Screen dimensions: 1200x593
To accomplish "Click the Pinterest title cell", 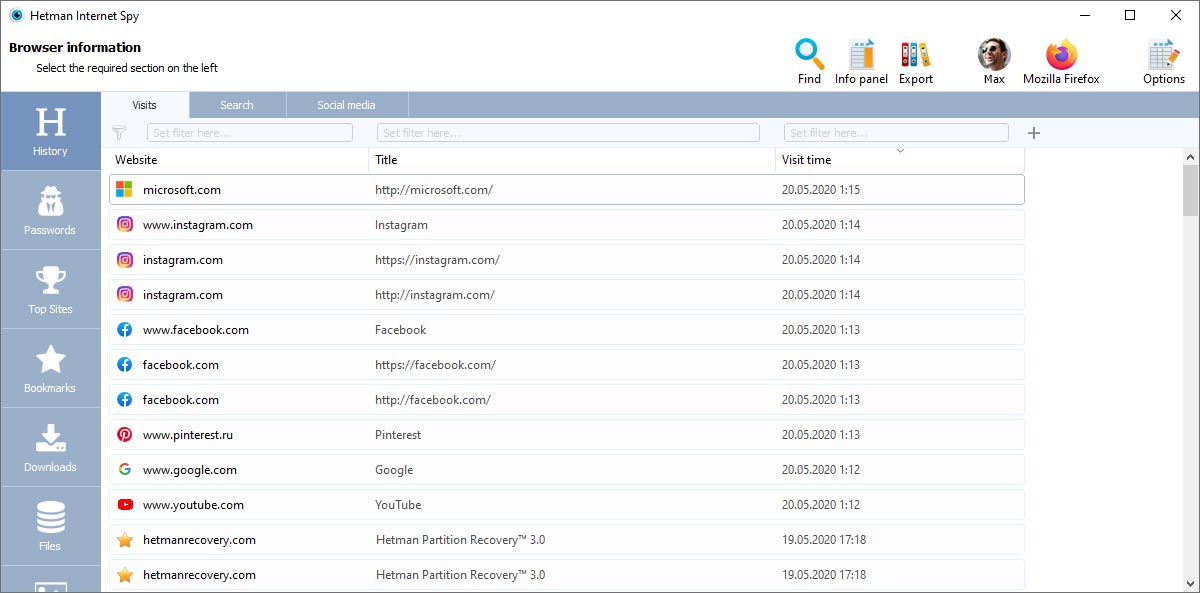I will click(x=398, y=435).
